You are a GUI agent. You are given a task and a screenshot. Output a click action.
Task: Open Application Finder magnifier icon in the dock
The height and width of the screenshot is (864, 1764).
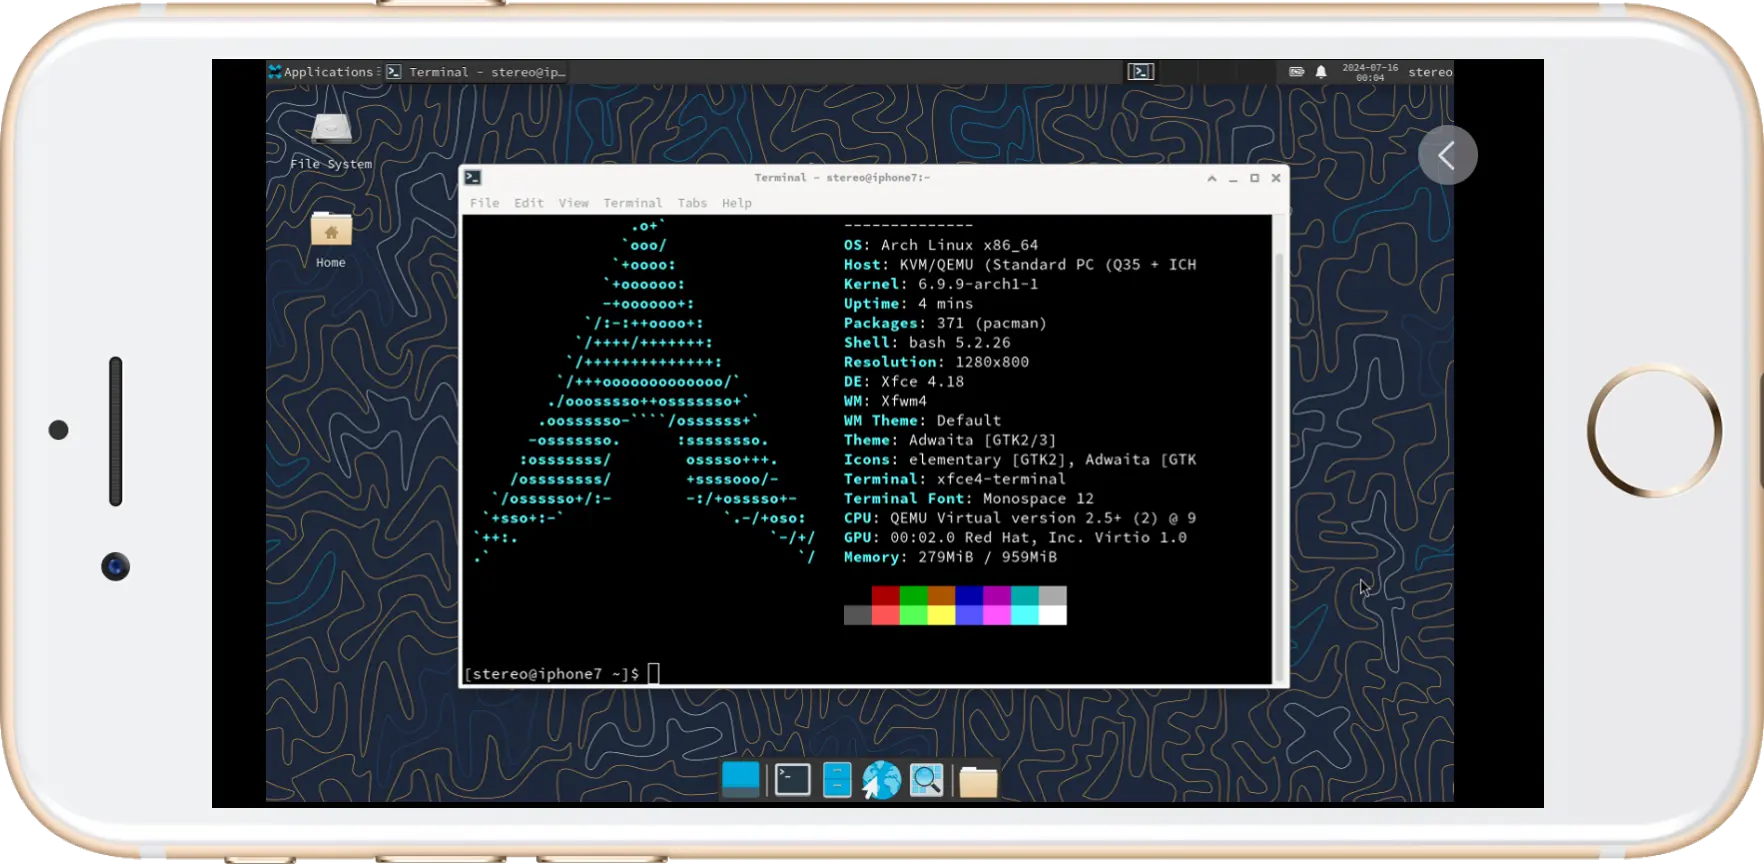pyautogui.click(x=927, y=780)
